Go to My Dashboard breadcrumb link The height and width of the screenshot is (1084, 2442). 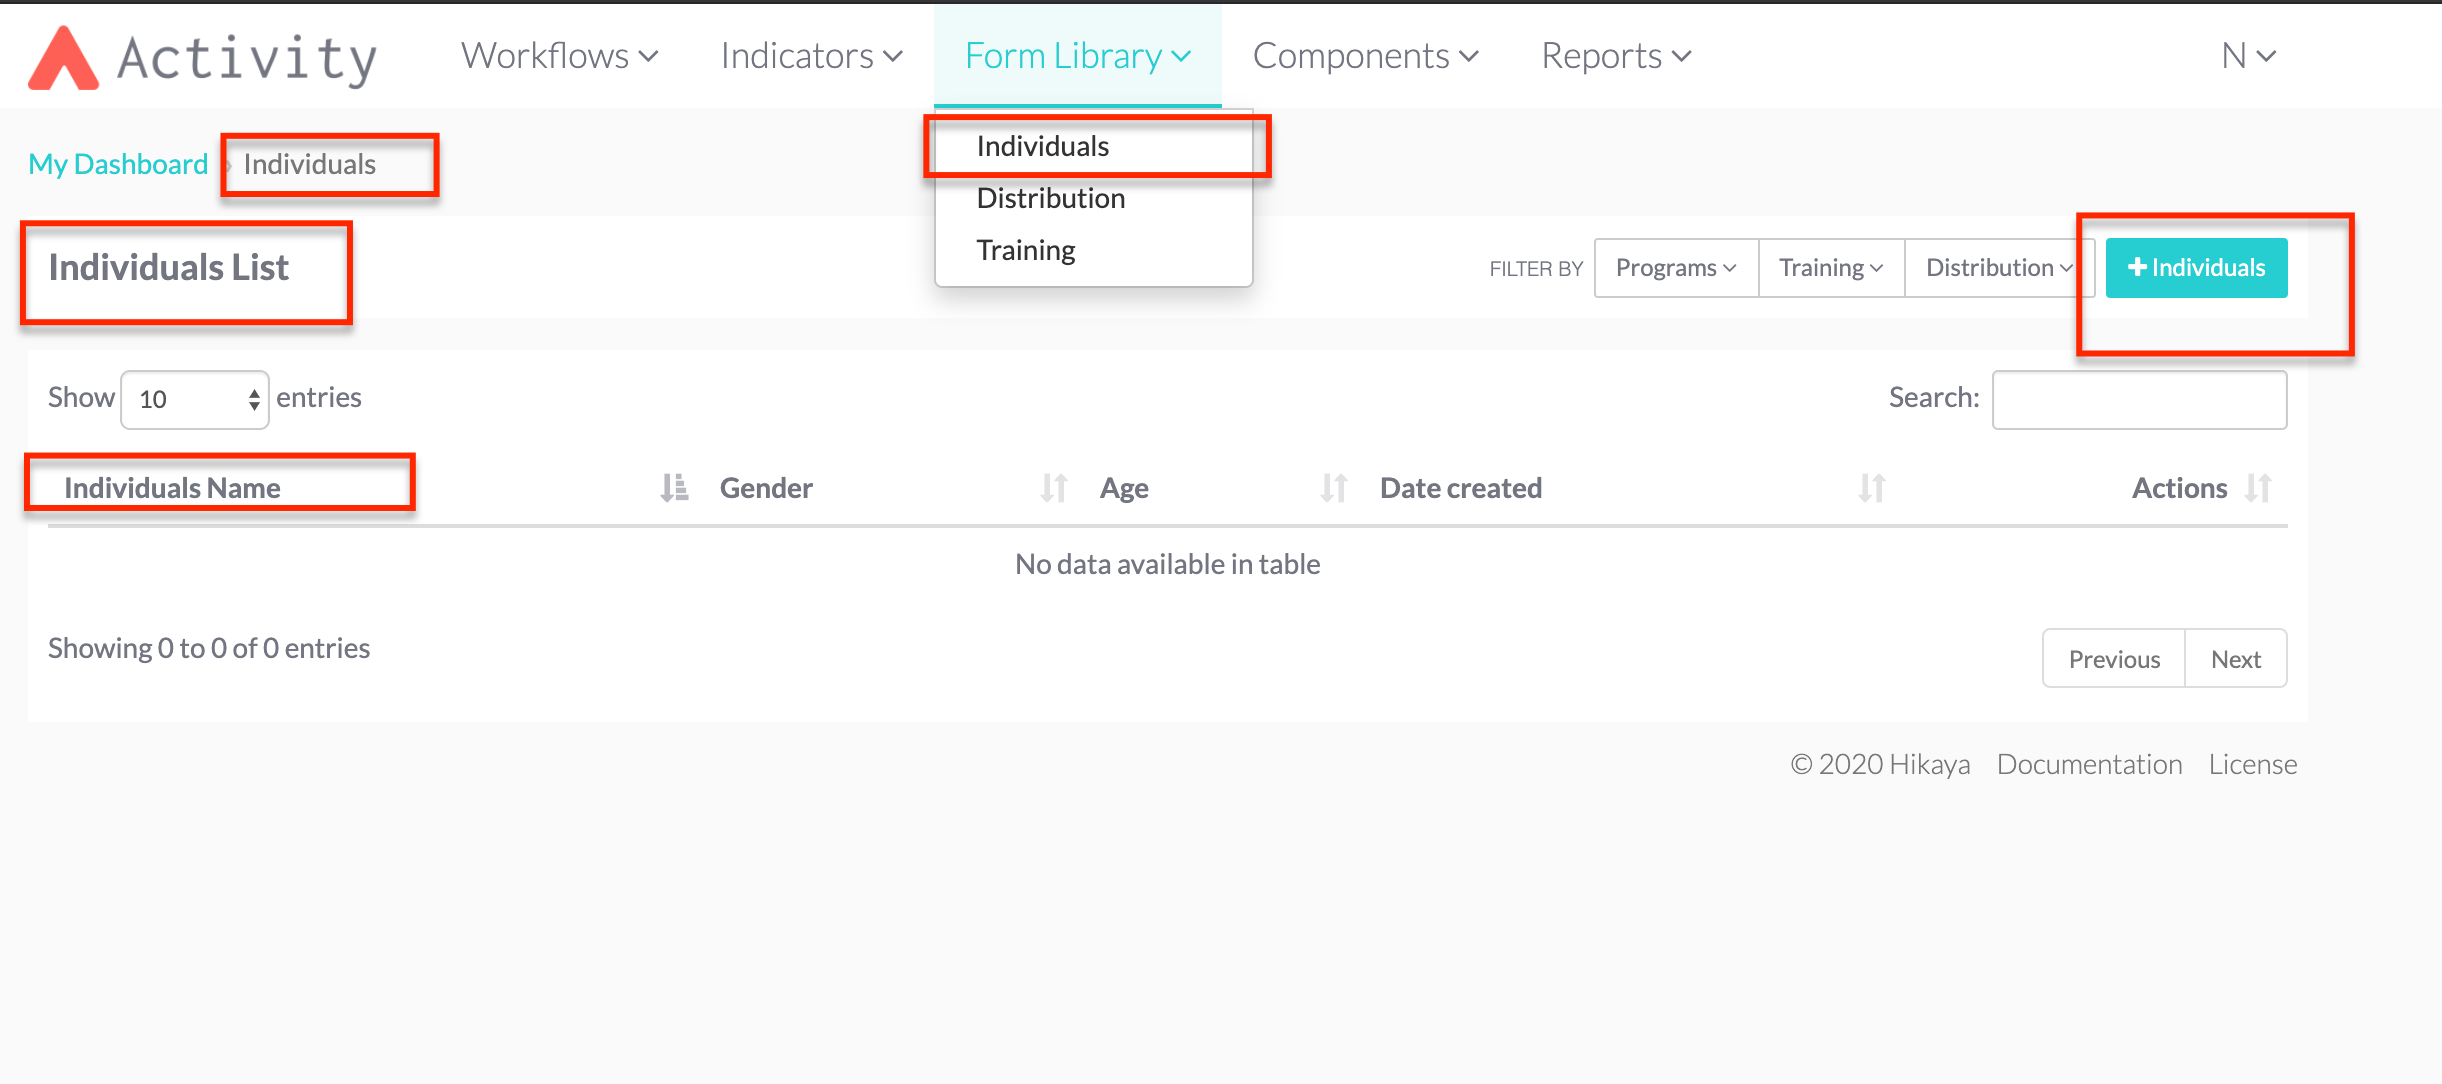(x=118, y=164)
